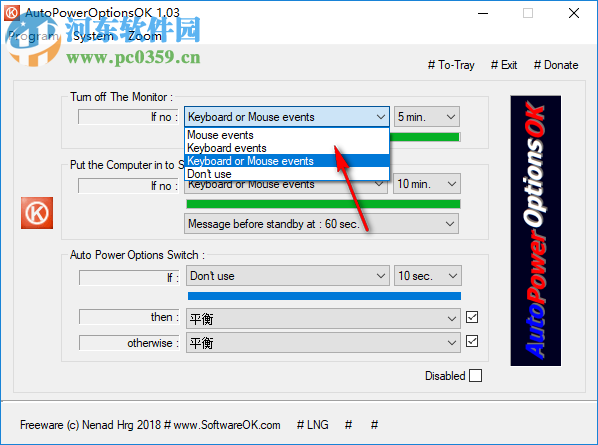This screenshot has width=598, height=445.
Task: Minimize the AutoPowerOptionsOK window
Action: tap(483, 13)
